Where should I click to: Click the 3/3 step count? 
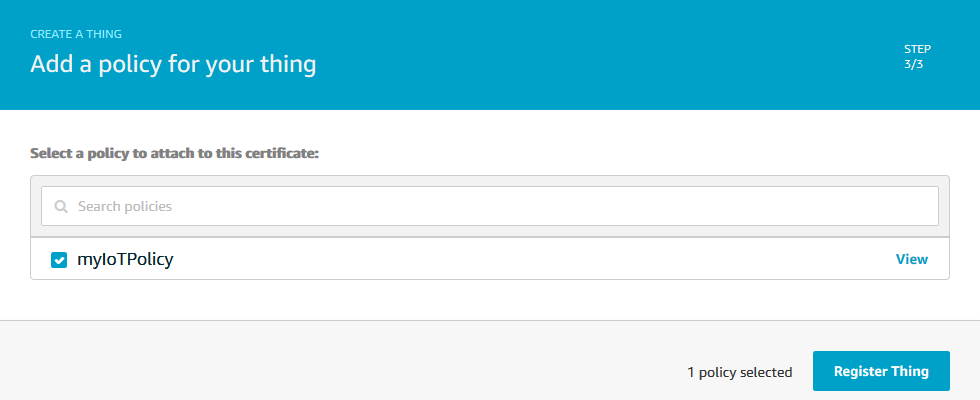click(x=914, y=63)
